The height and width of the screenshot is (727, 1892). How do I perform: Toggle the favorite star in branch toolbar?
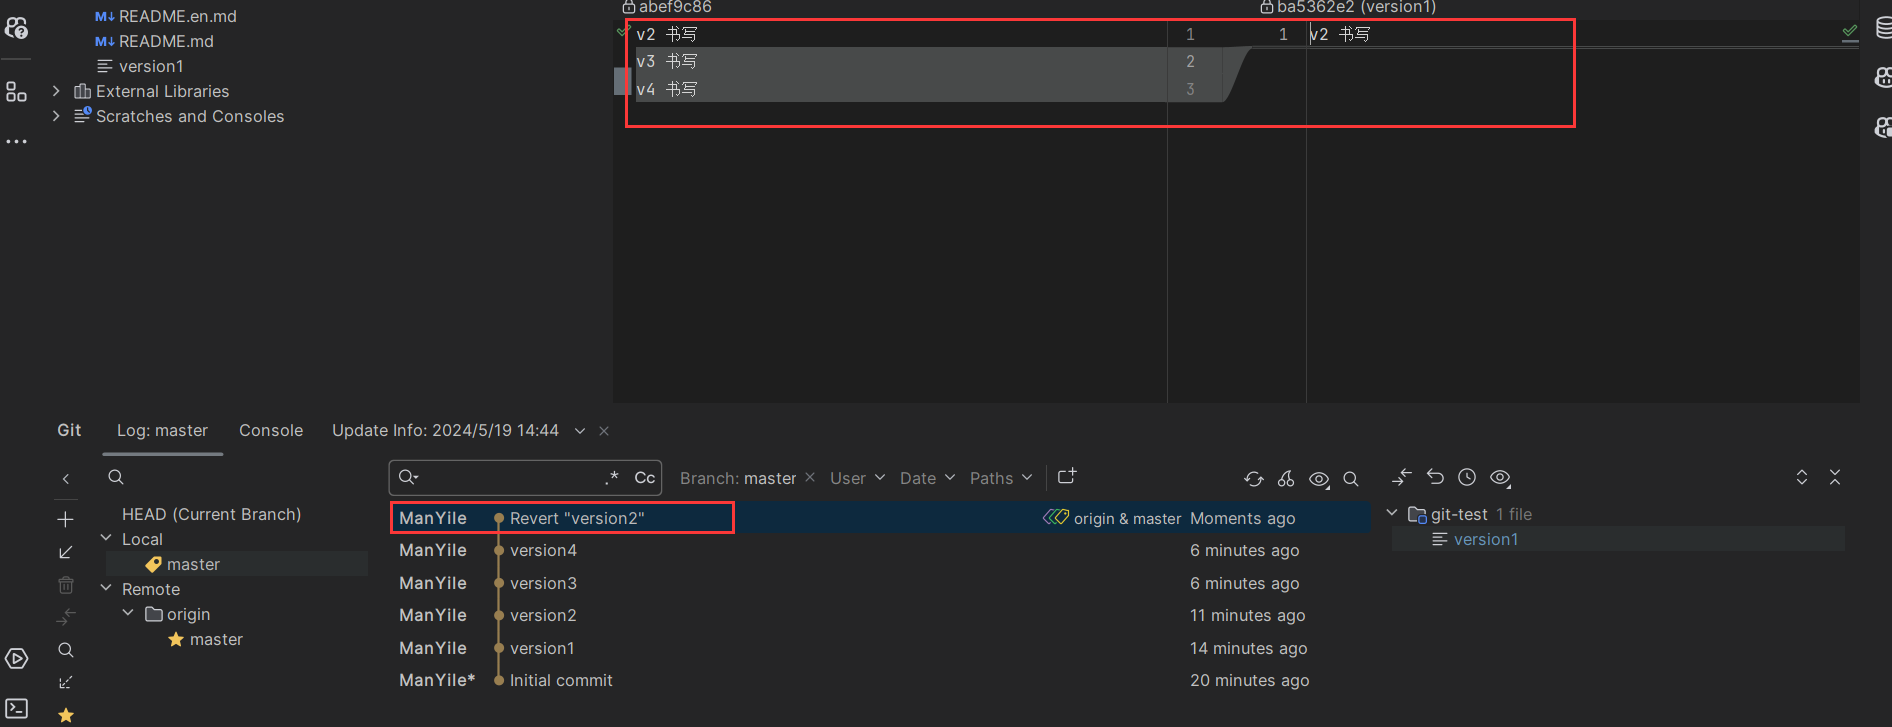pyautogui.click(x=66, y=715)
